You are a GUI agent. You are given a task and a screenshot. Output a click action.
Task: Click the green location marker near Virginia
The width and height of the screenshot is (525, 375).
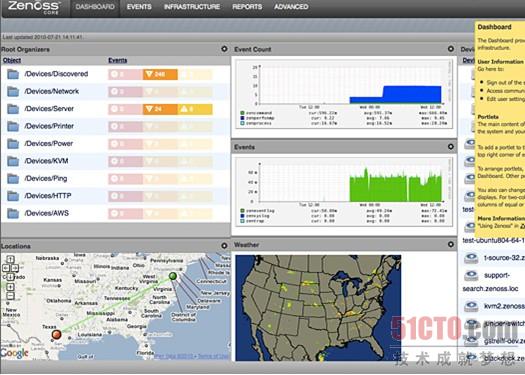tap(173, 276)
